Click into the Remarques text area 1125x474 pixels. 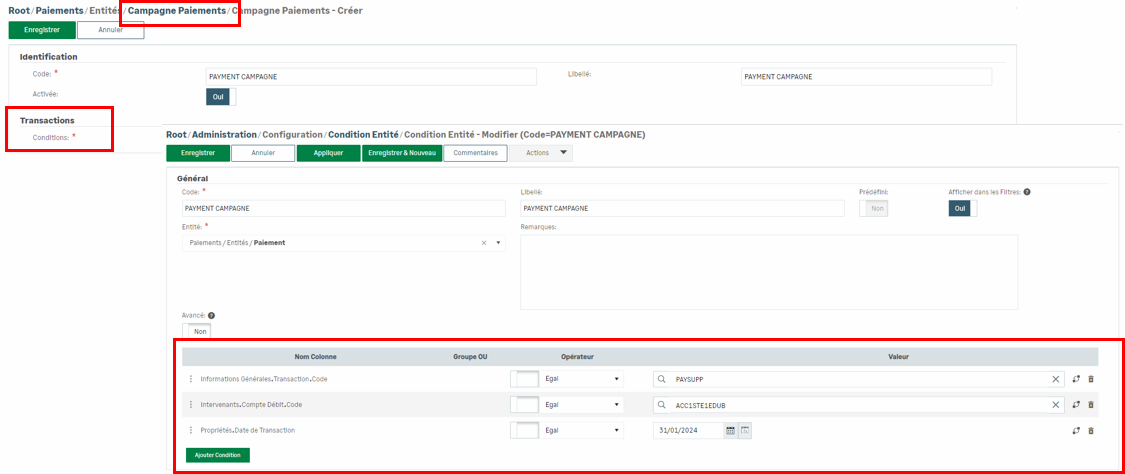768,272
